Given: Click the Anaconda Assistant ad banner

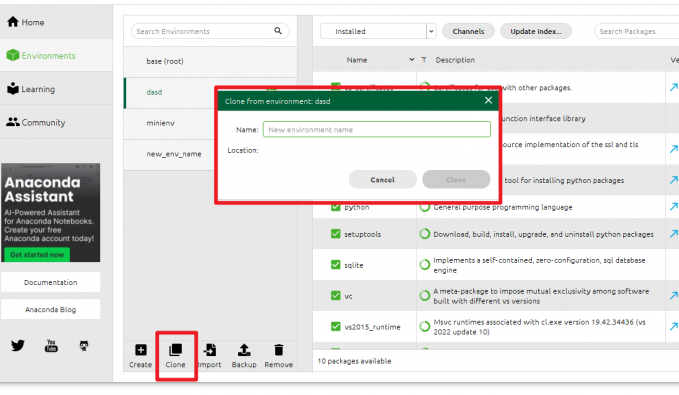Looking at the screenshot, I should (50, 212).
